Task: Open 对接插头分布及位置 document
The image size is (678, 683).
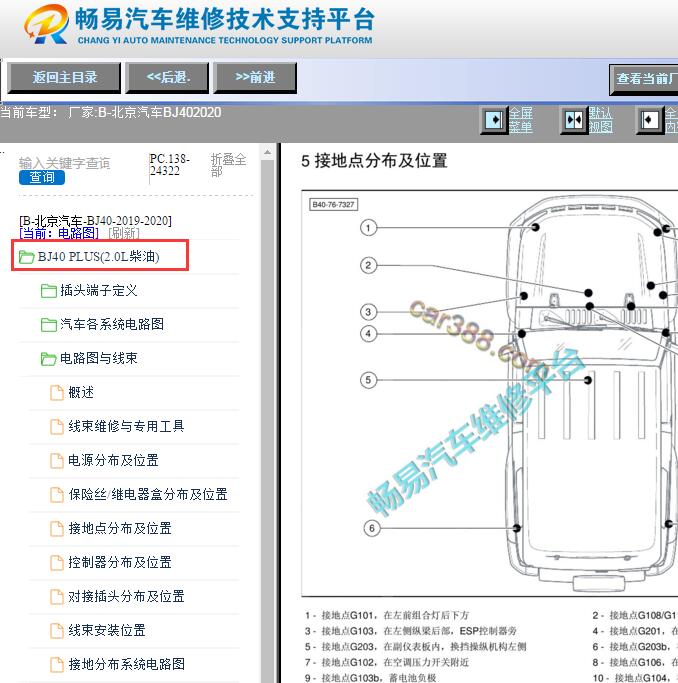Action: click(126, 596)
